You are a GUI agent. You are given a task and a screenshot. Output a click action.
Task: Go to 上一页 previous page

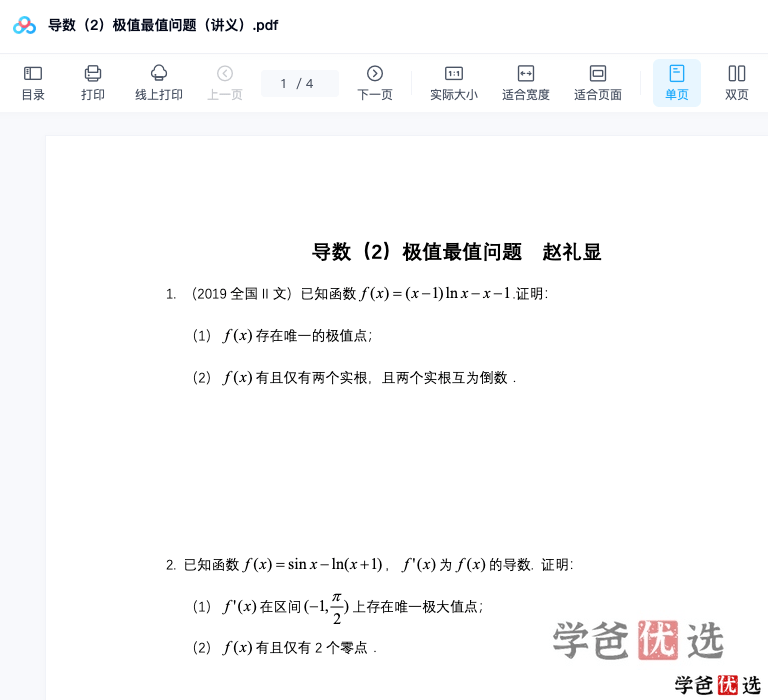[225, 83]
